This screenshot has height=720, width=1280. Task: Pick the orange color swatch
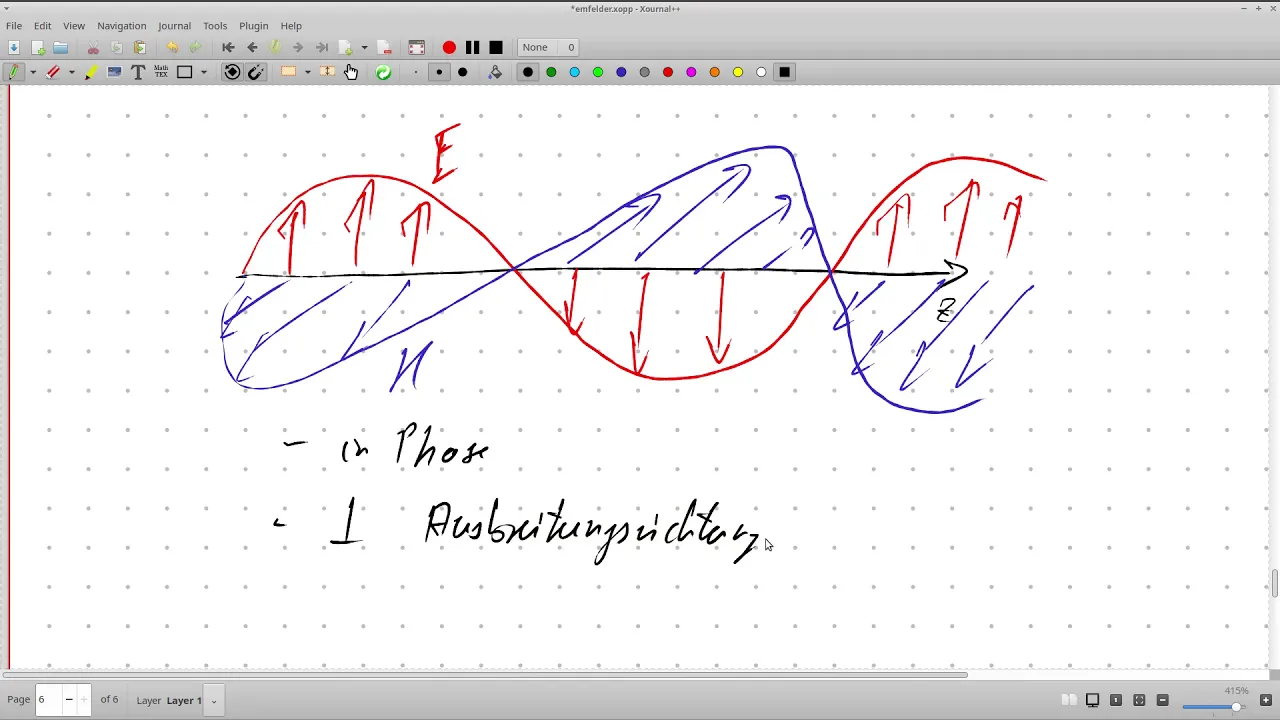pos(714,72)
